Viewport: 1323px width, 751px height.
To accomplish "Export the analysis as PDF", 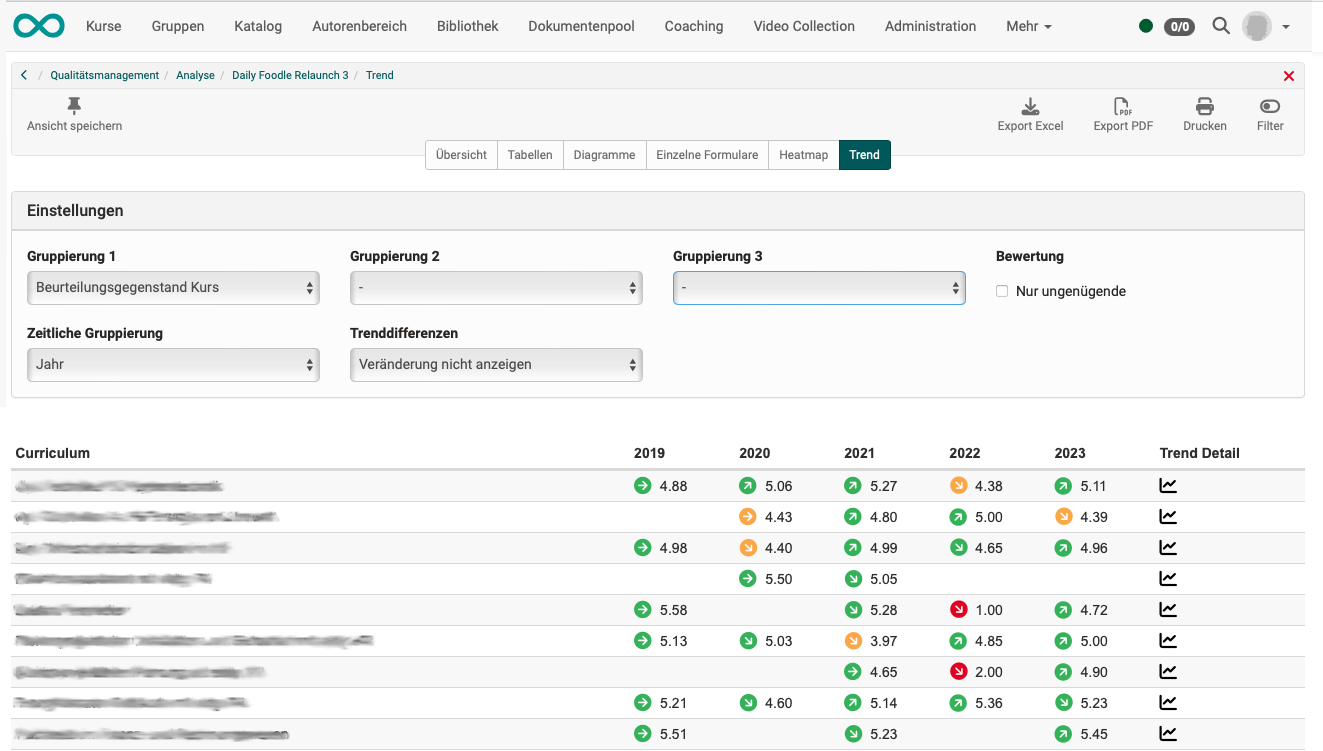I will 1122,113.
